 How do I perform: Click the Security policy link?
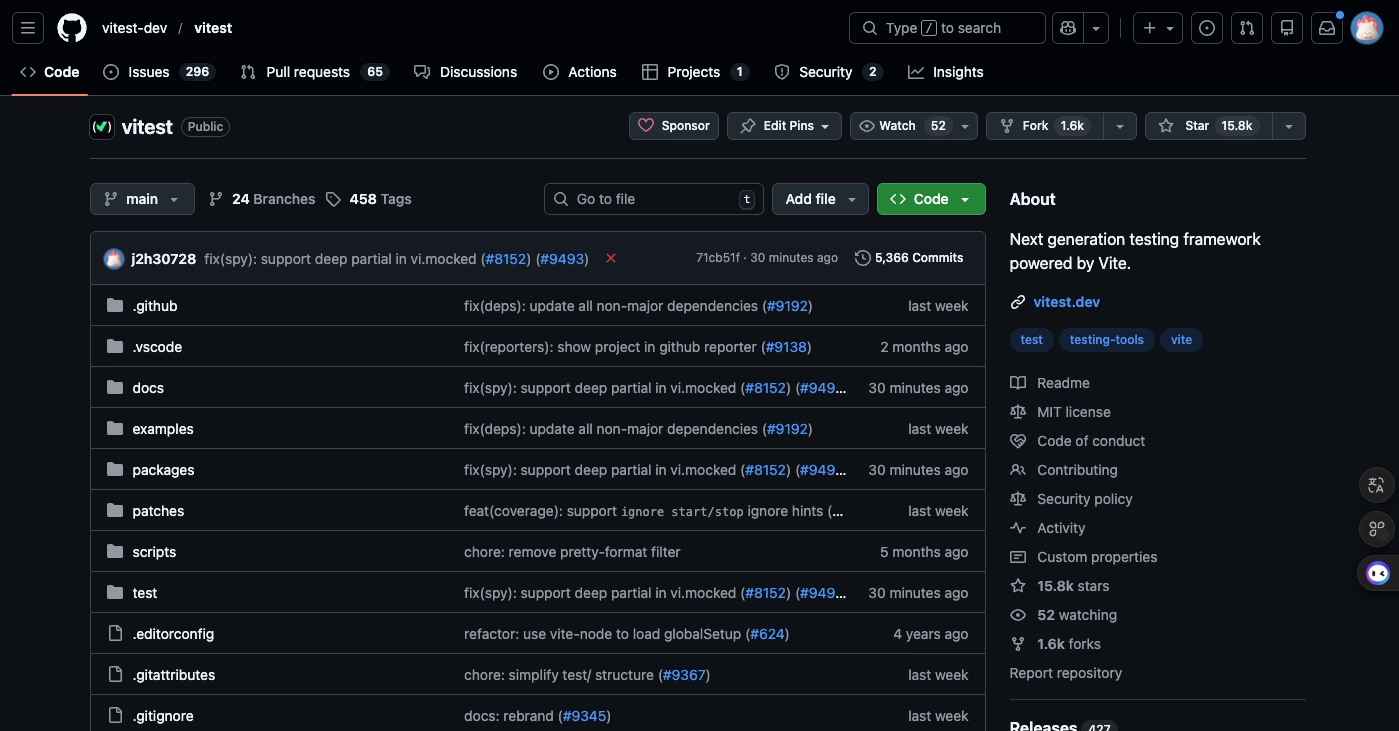[x=1085, y=499]
